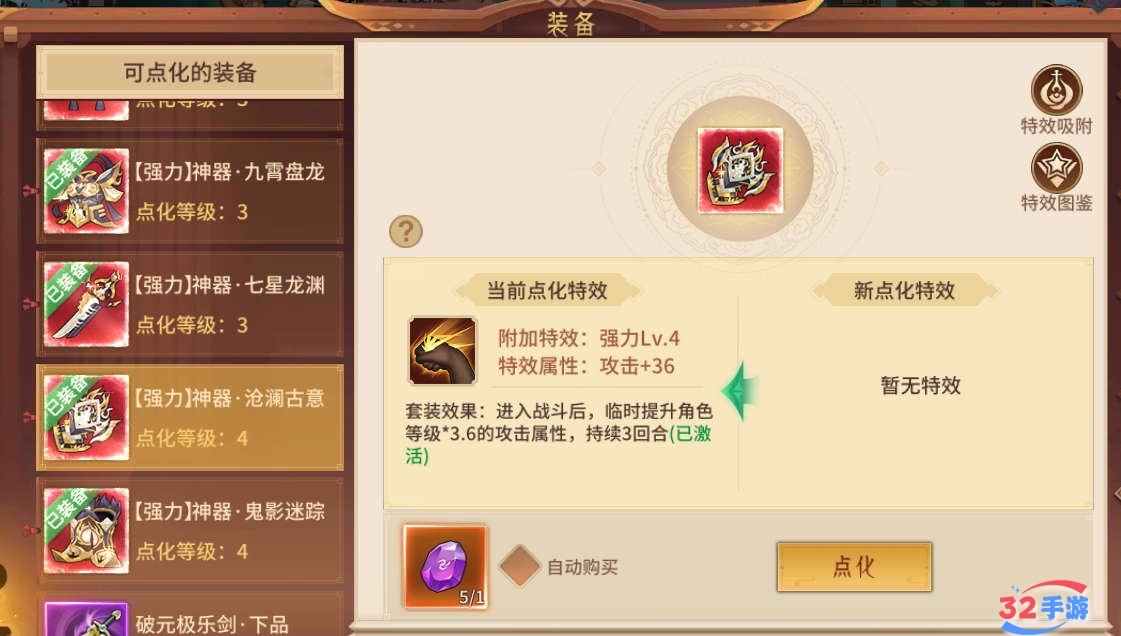Click the 当前点化特效 header
Screen dimensions: 1121x636
coord(547,290)
